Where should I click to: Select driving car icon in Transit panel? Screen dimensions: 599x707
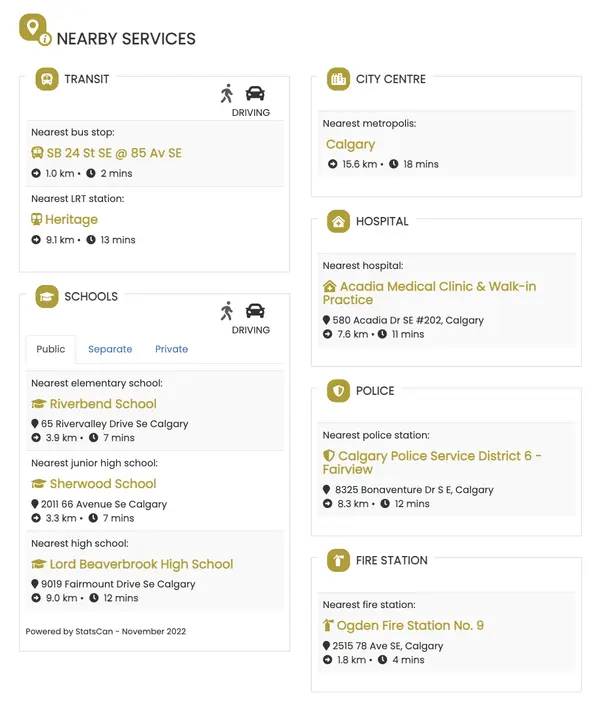point(255,93)
